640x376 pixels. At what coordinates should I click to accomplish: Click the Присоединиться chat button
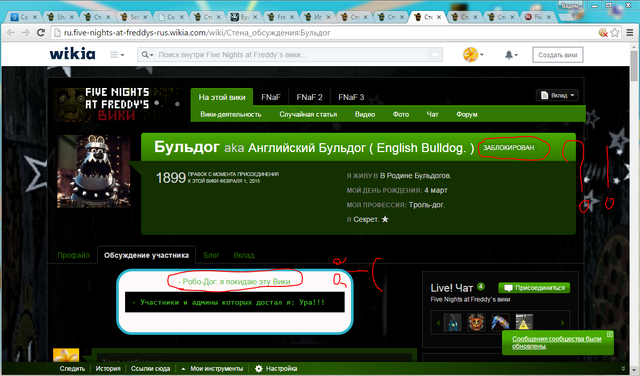click(534, 288)
